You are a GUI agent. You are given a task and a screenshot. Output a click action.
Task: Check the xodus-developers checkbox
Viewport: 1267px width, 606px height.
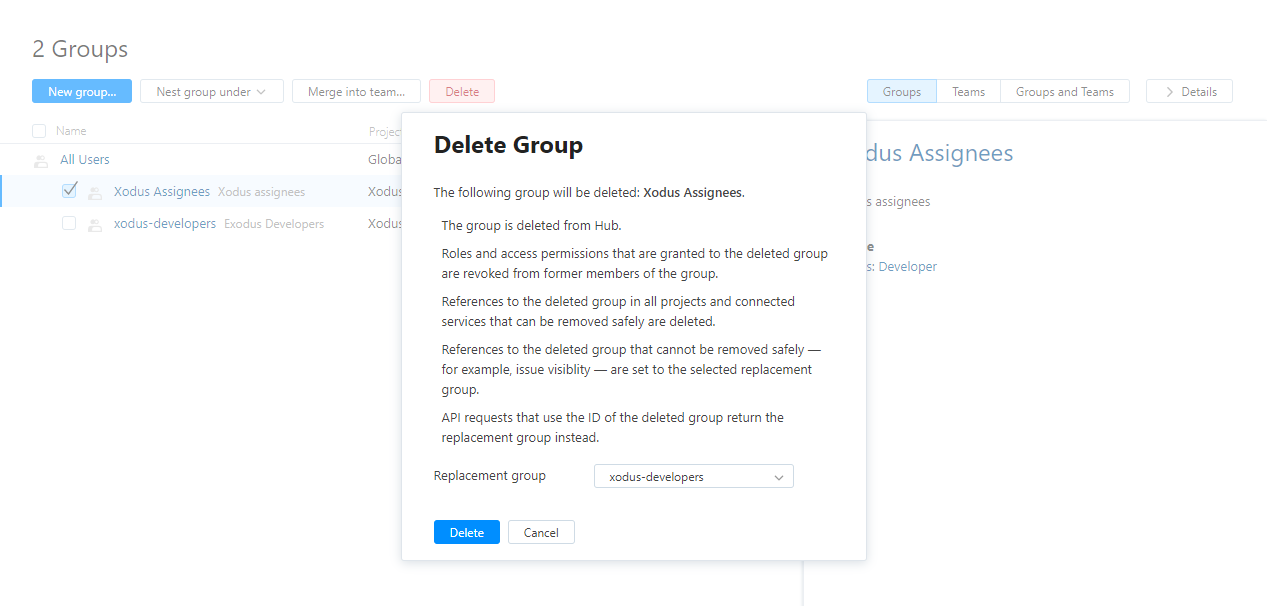click(69, 223)
